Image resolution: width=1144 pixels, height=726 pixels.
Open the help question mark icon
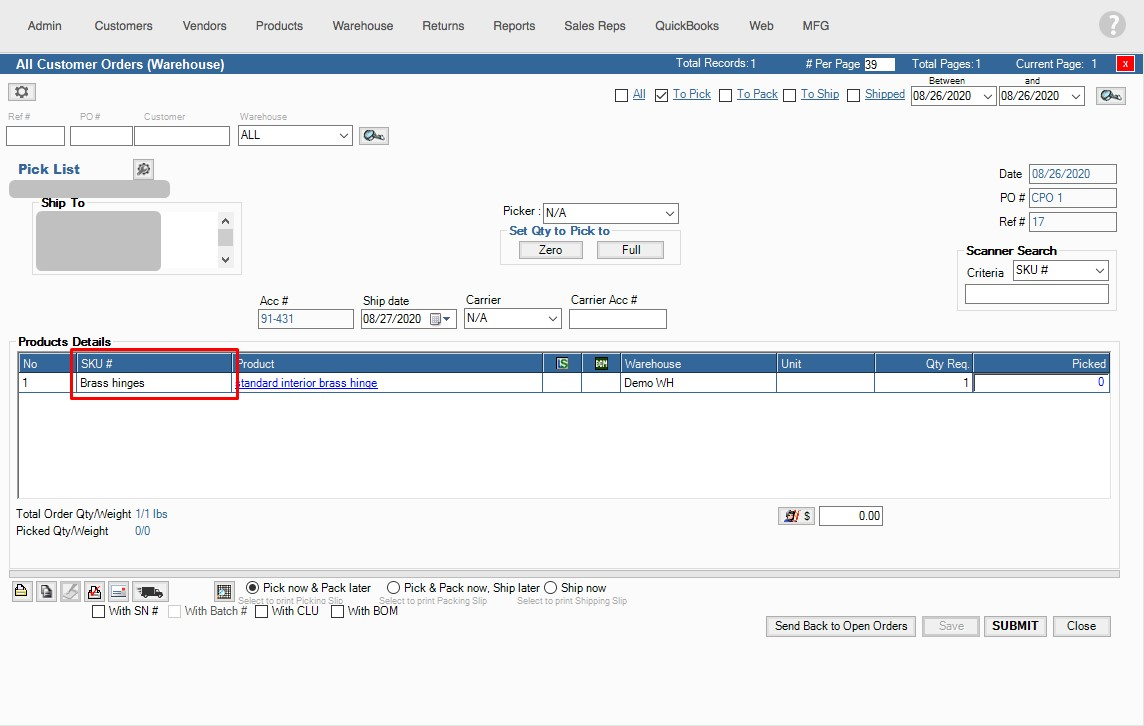1111,26
